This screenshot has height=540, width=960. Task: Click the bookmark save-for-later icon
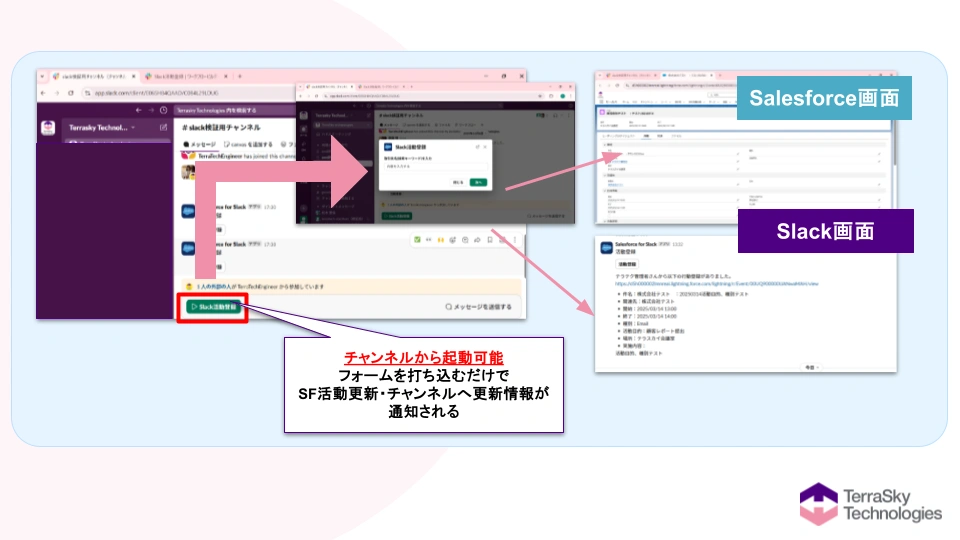[x=490, y=240]
